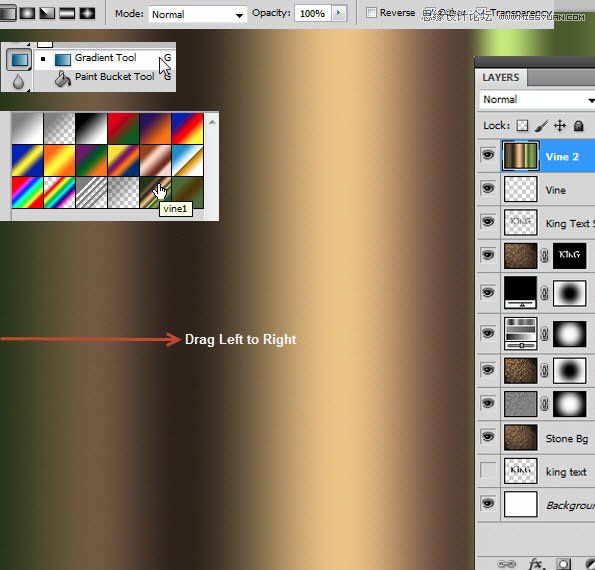Screen dimensions: 595x570
Task: Hide the Stone Bg layer
Action: 488,436
